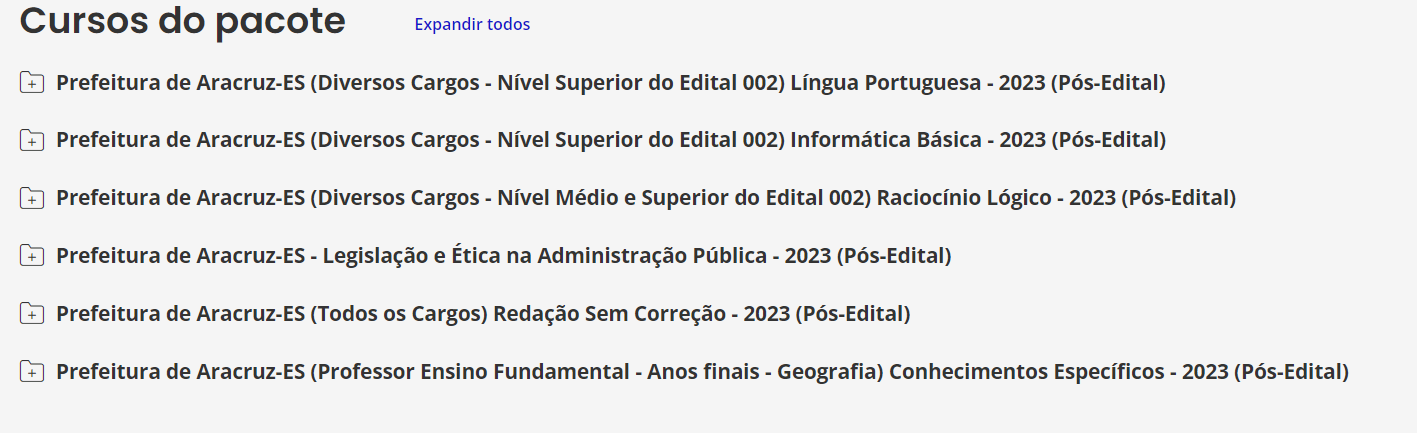
Task: Click the folder icon beside Redação Sem Correção
Action: (32, 315)
